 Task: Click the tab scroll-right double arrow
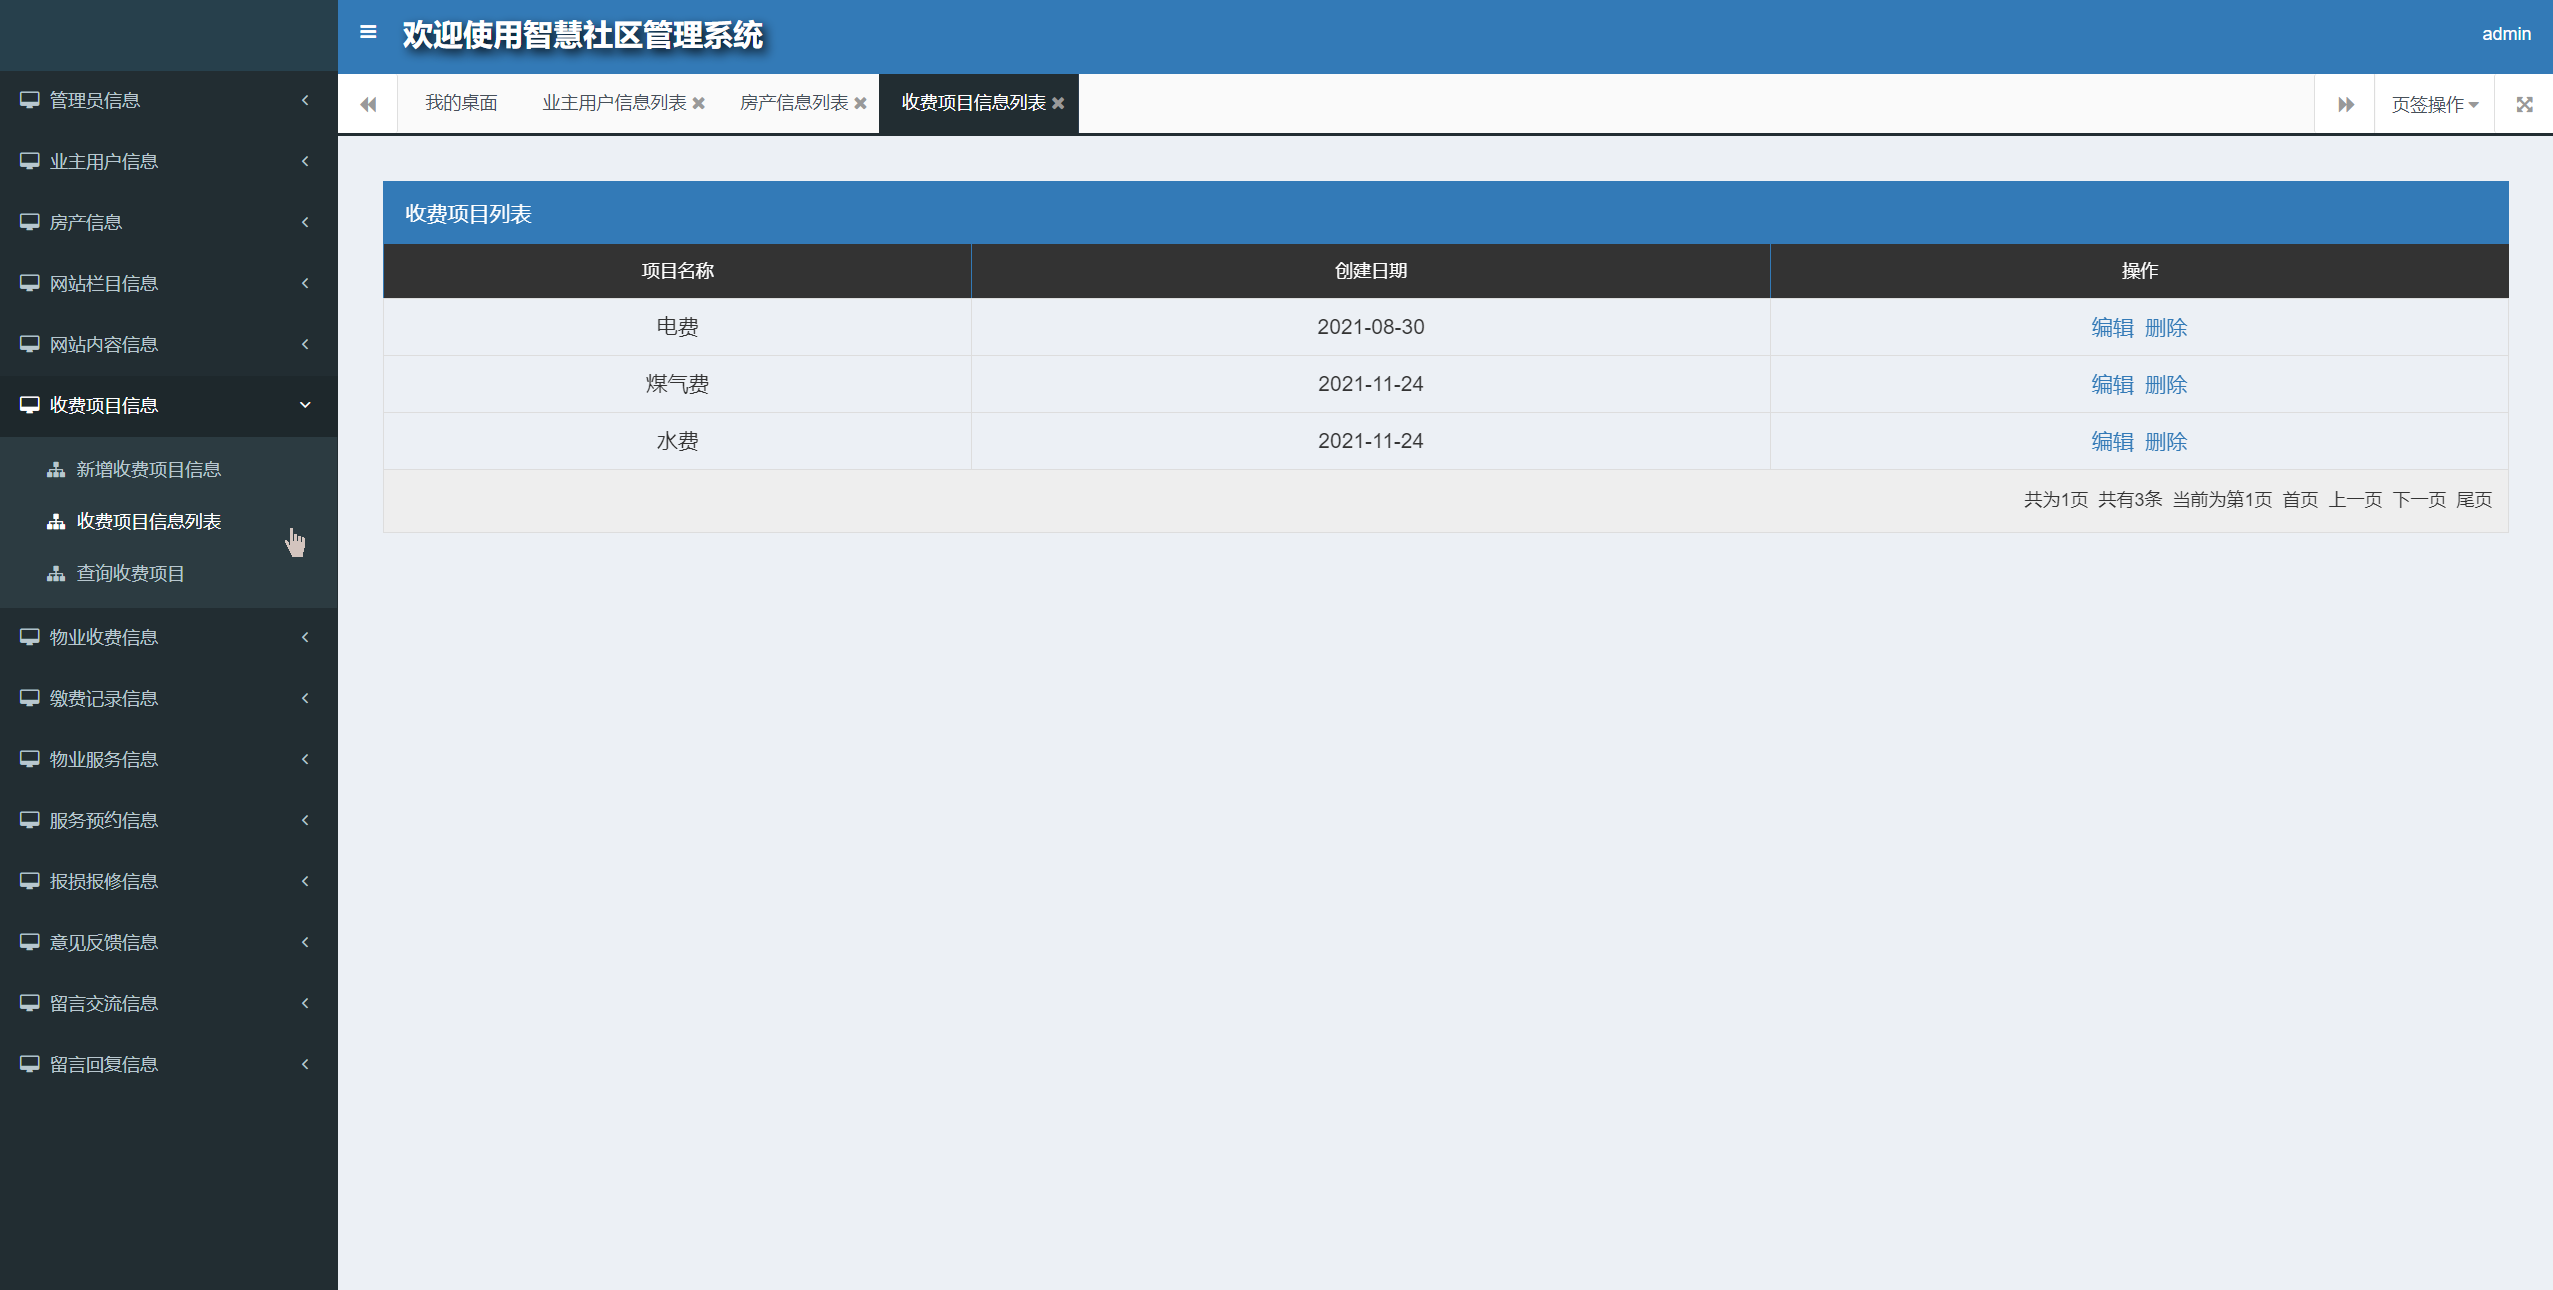pos(2345,104)
